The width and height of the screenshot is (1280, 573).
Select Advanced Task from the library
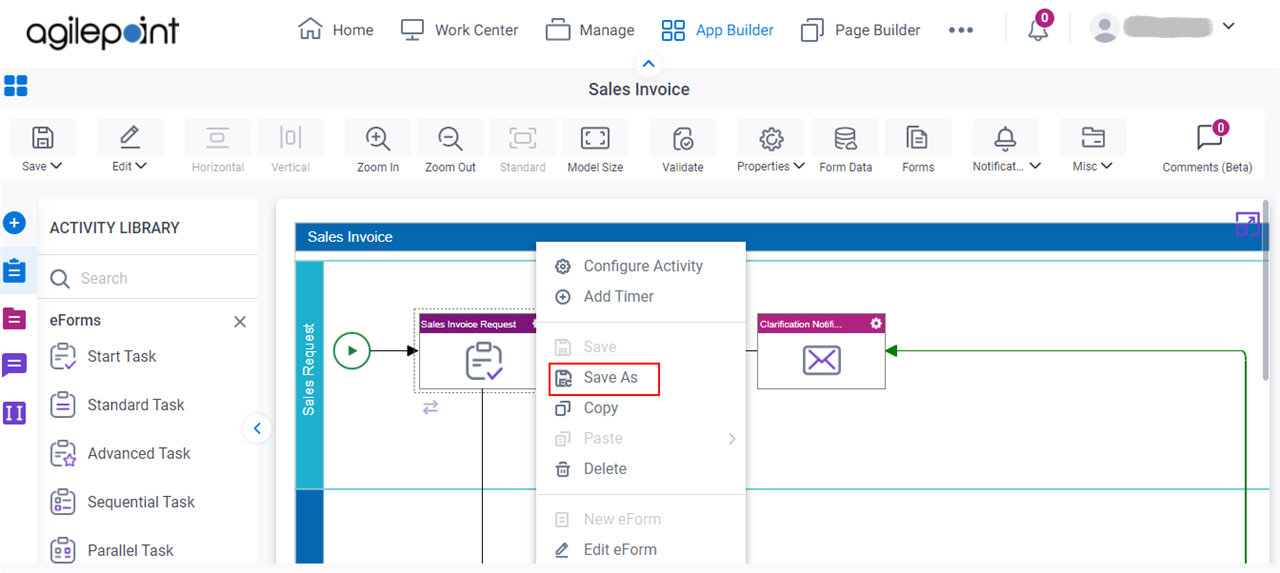point(120,453)
